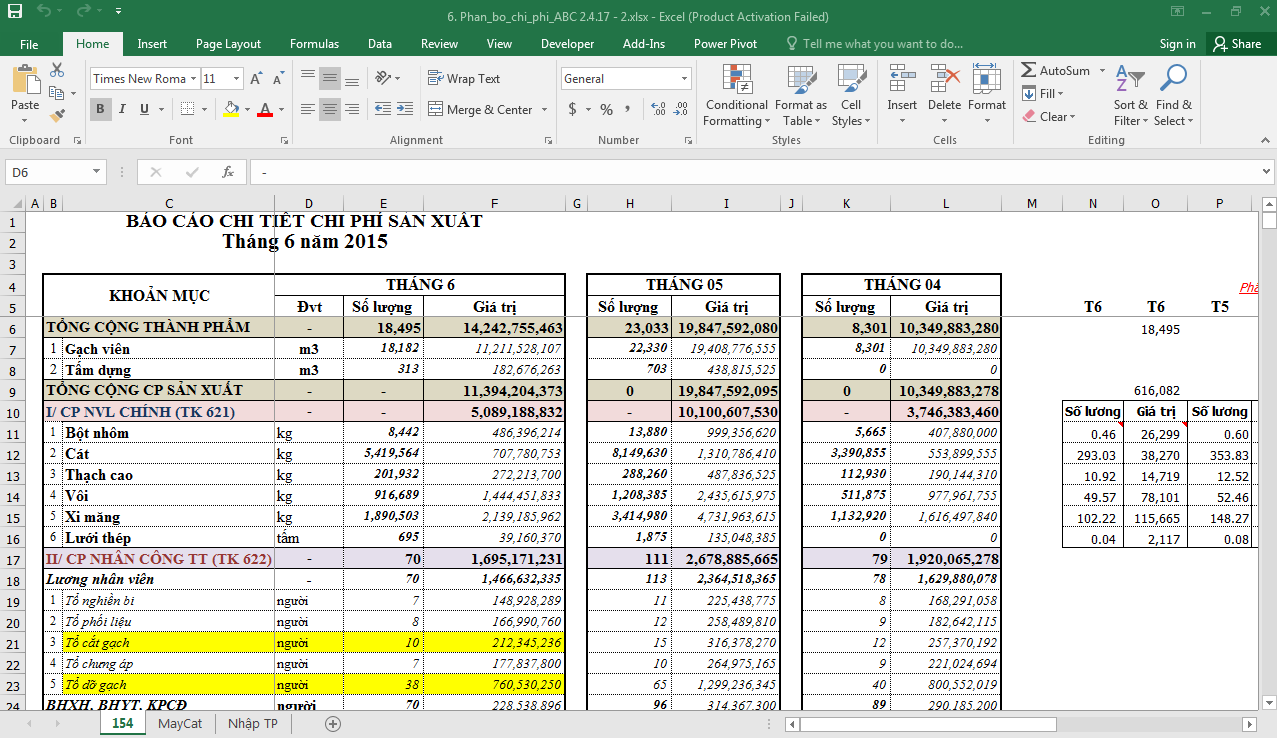Click the formula bar input
The height and width of the screenshot is (738, 1277).
(752, 172)
